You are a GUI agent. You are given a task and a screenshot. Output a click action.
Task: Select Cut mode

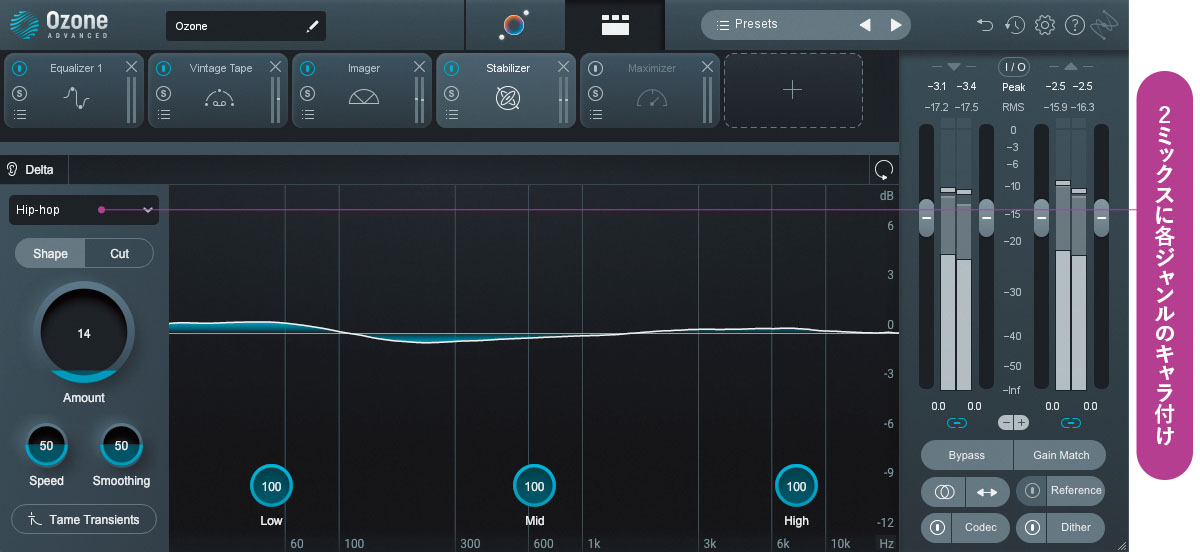[x=119, y=253]
